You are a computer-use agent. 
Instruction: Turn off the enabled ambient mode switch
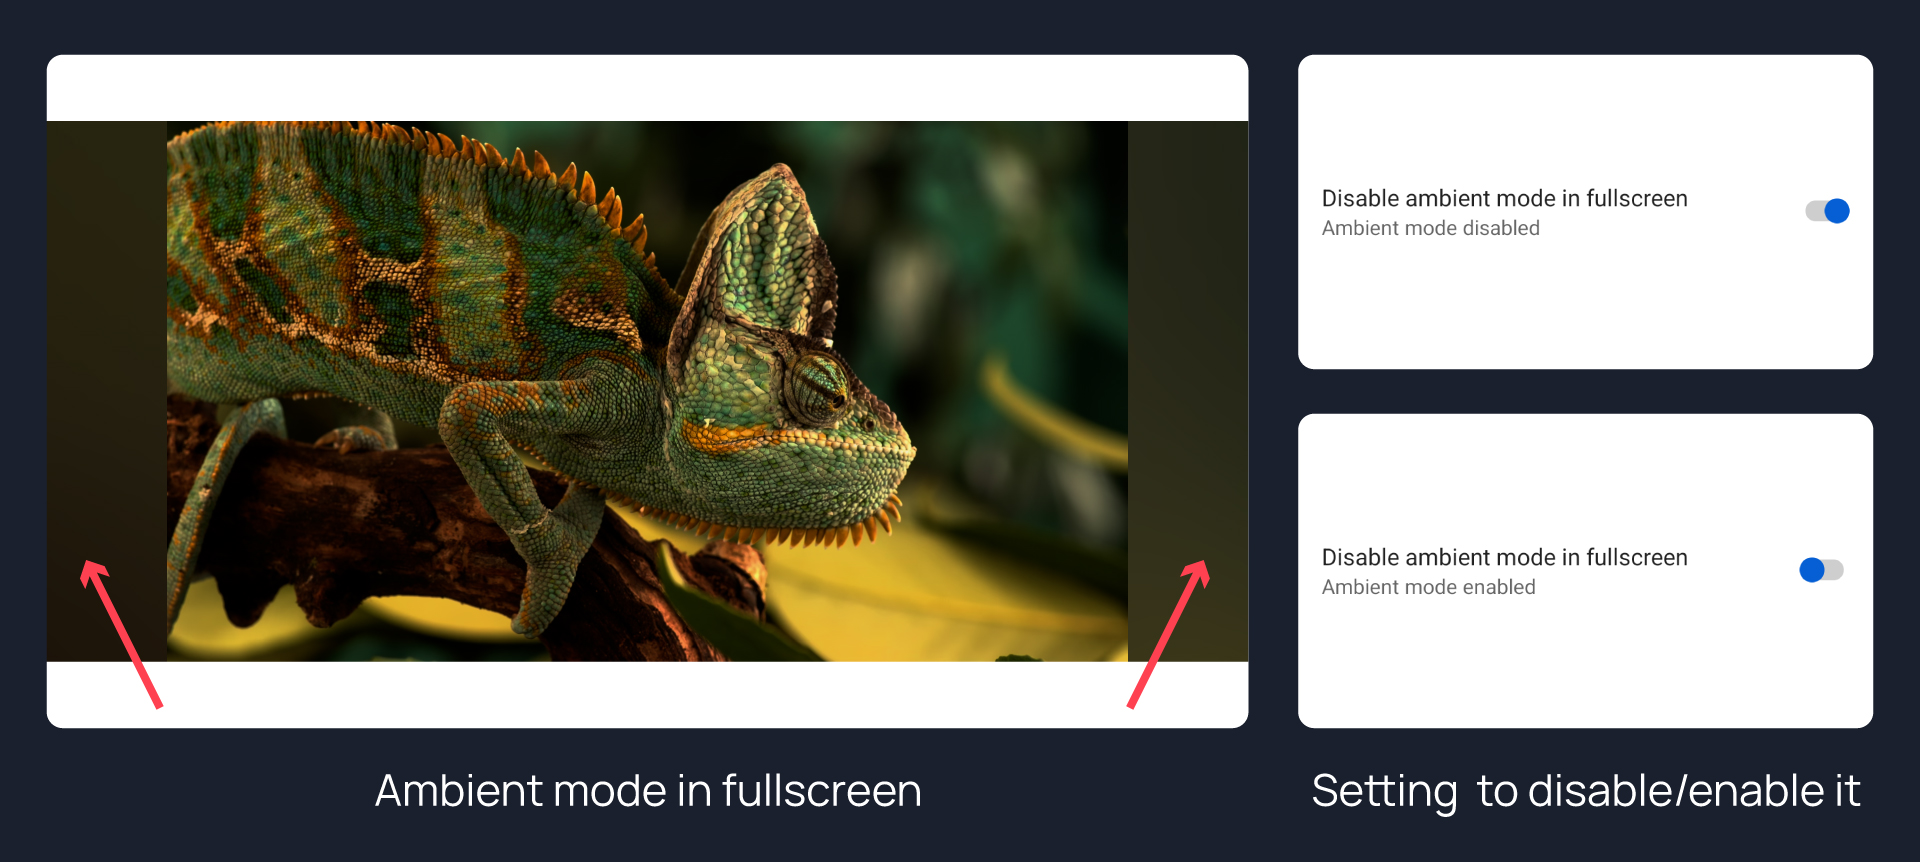point(1827,211)
